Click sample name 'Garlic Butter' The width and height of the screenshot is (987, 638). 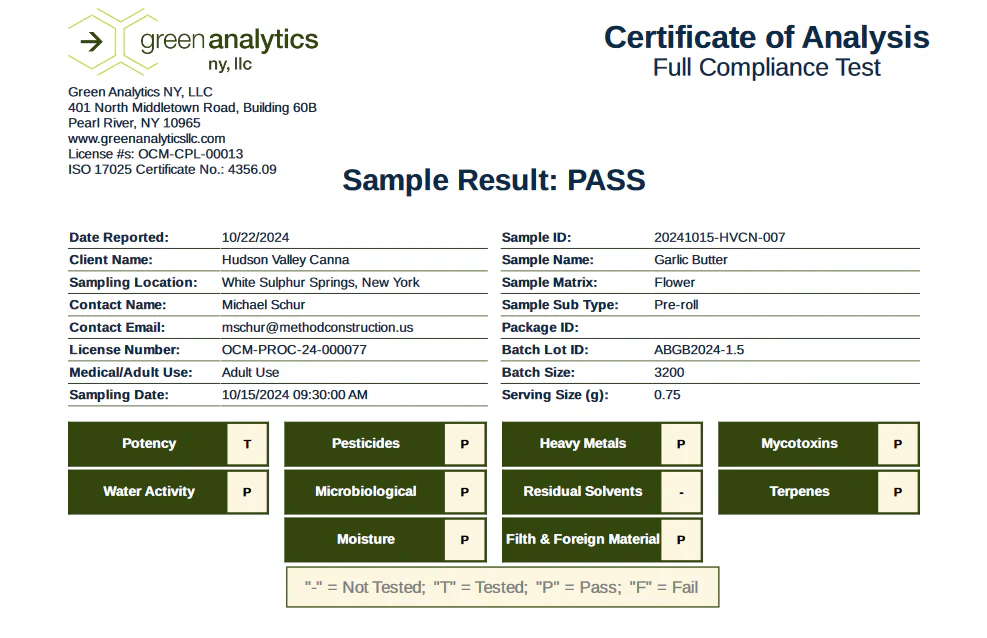[x=691, y=260]
